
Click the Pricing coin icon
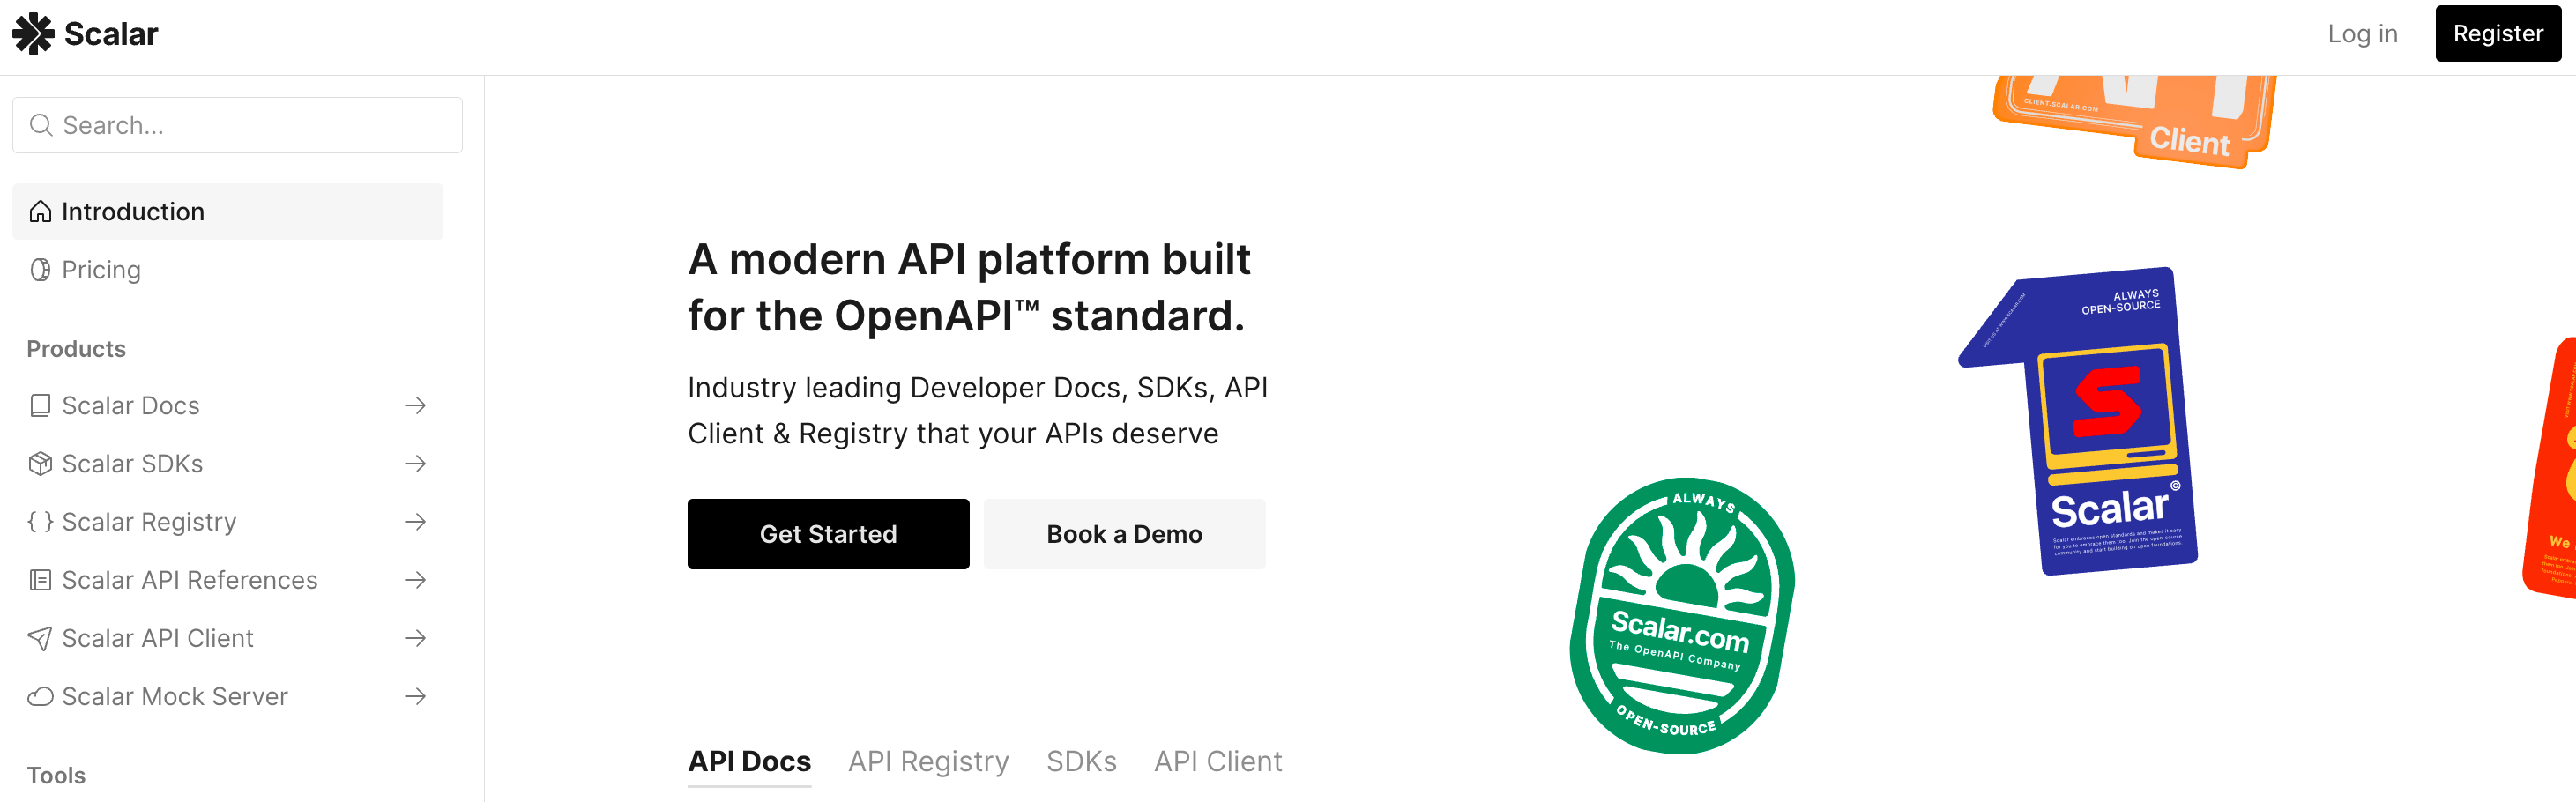[40, 270]
